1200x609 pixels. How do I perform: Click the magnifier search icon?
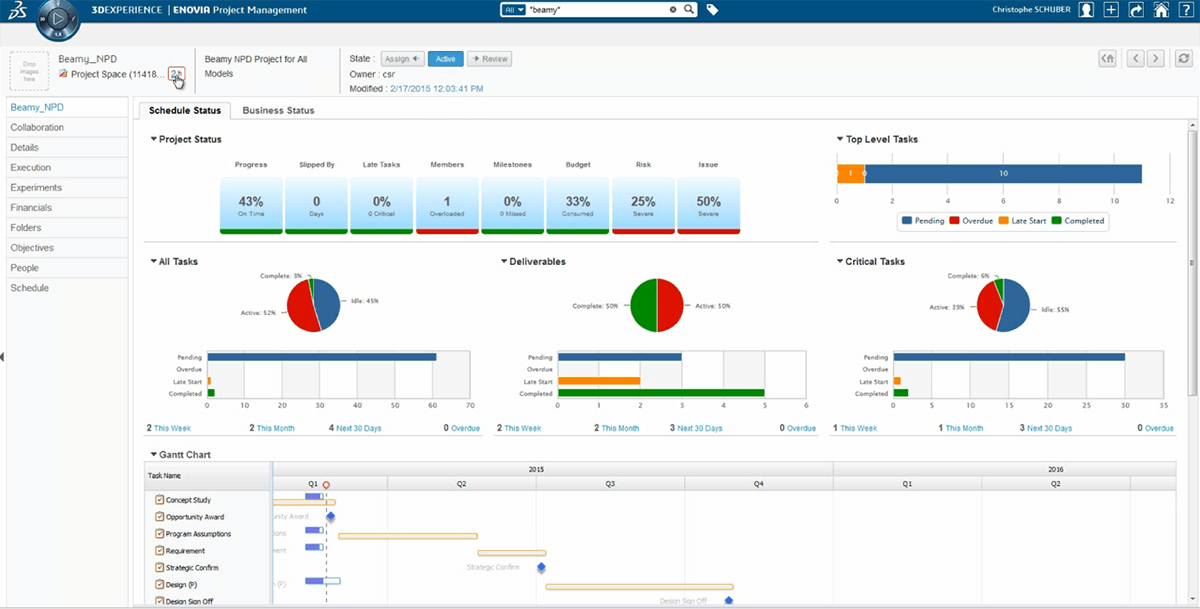point(689,9)
